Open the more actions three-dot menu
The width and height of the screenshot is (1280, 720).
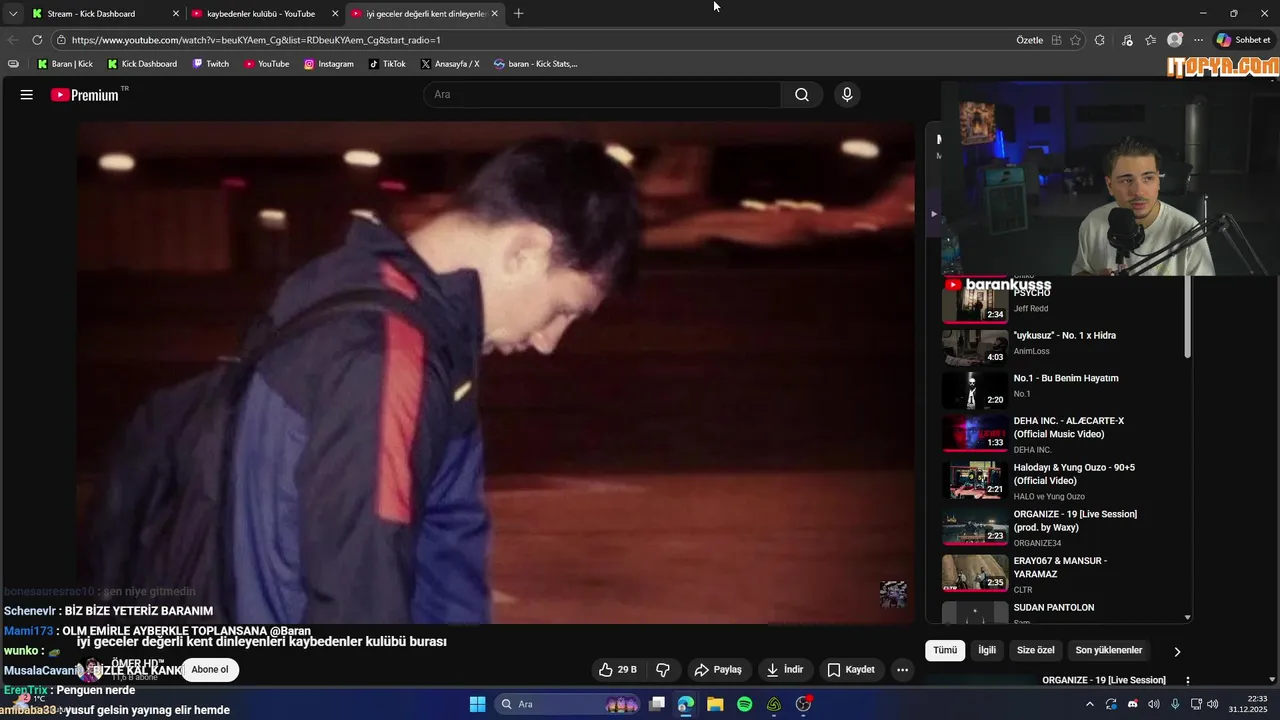tap(902, 670)
